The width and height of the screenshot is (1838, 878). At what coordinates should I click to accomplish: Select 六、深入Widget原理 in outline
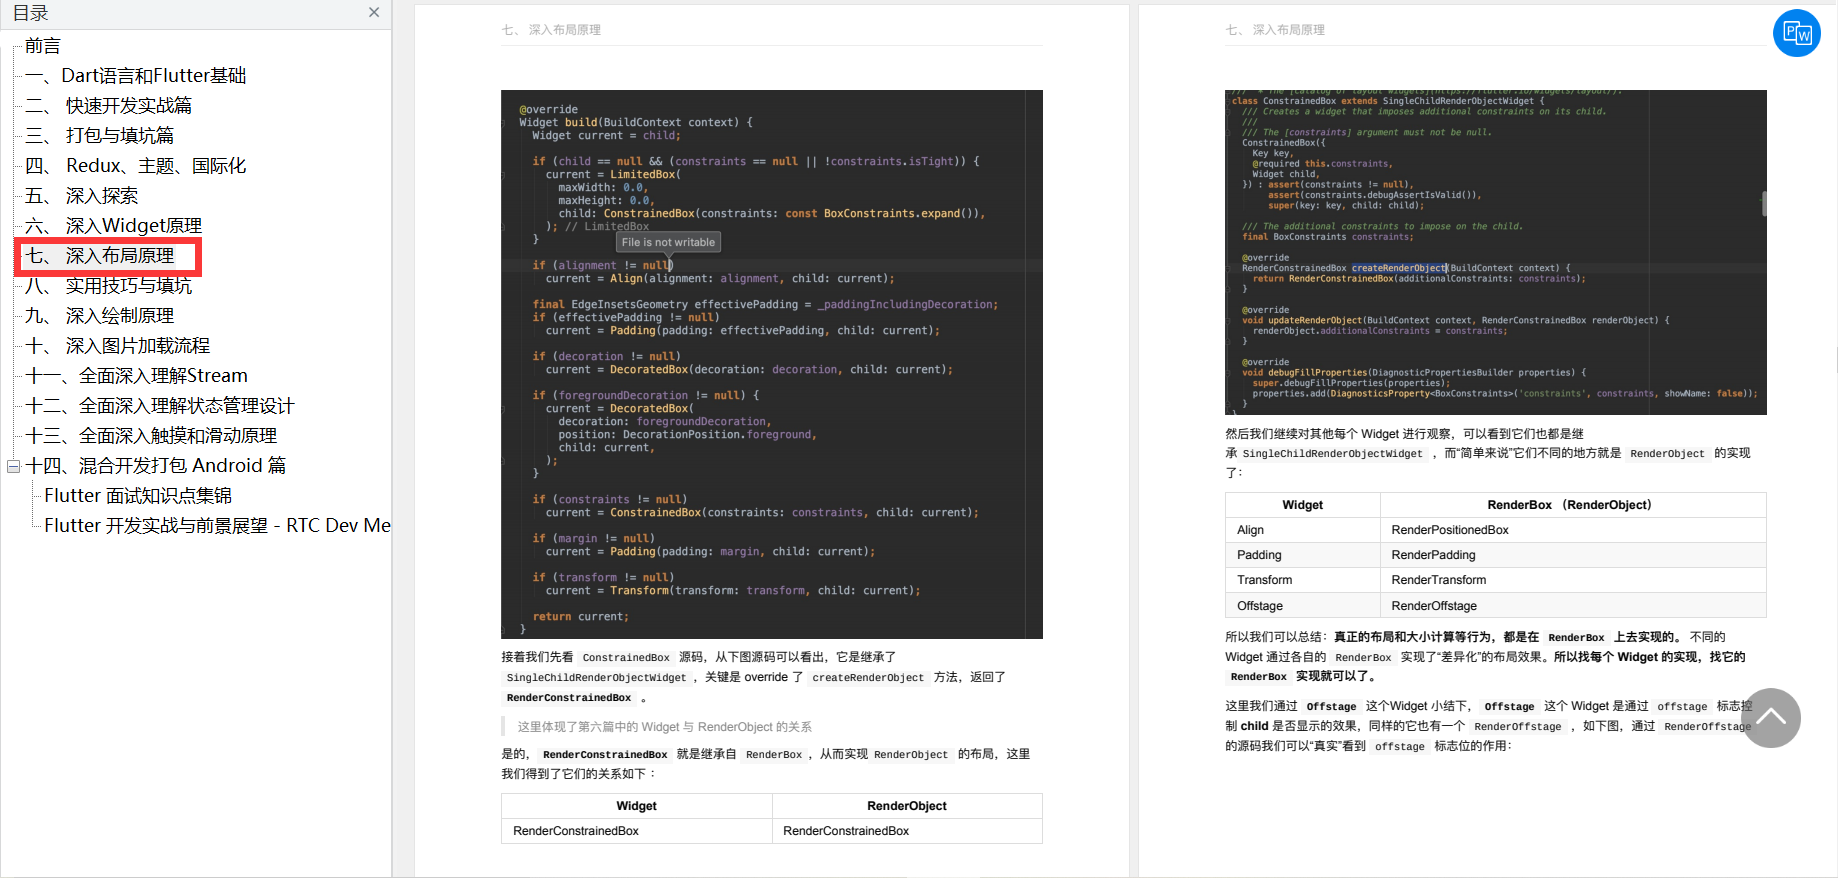pos(113,226)
